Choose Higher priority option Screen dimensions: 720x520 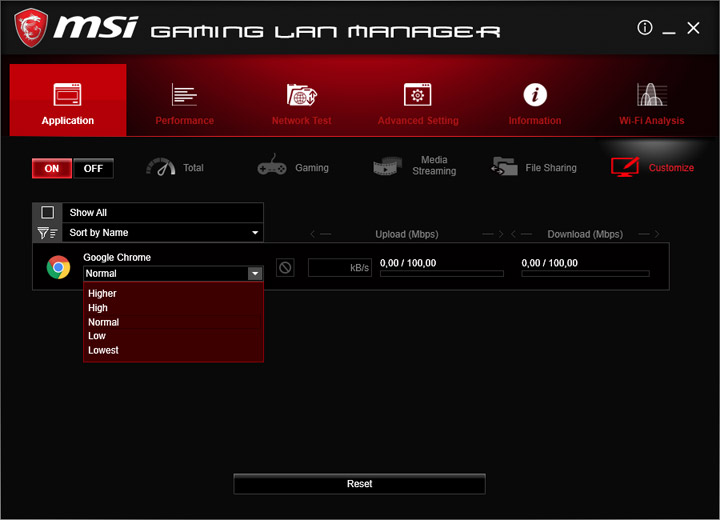tap(173, 293)
